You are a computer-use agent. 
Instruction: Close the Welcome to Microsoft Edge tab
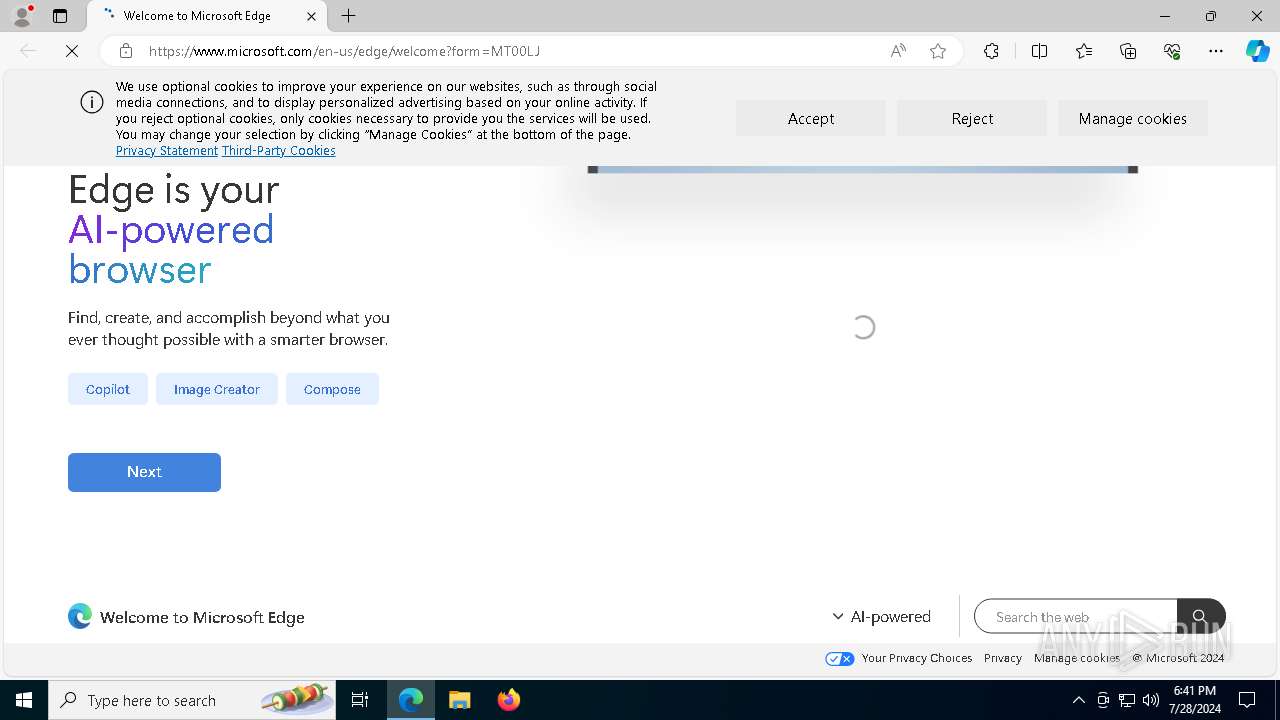[311, 16]
